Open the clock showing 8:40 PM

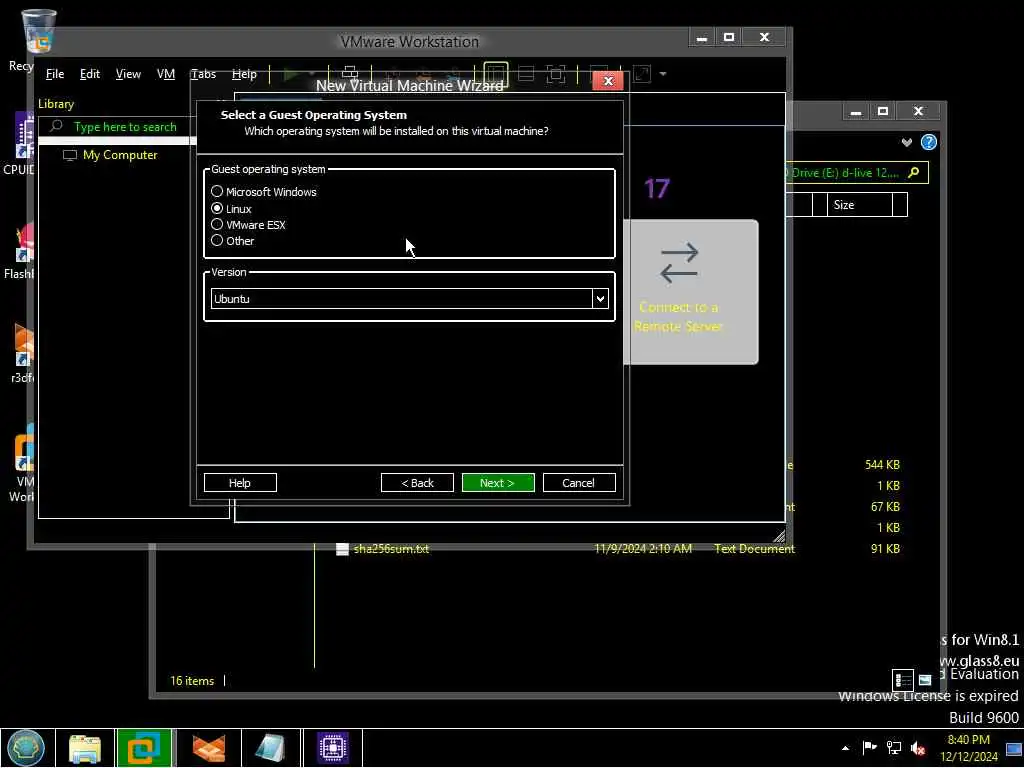[968, 748]
